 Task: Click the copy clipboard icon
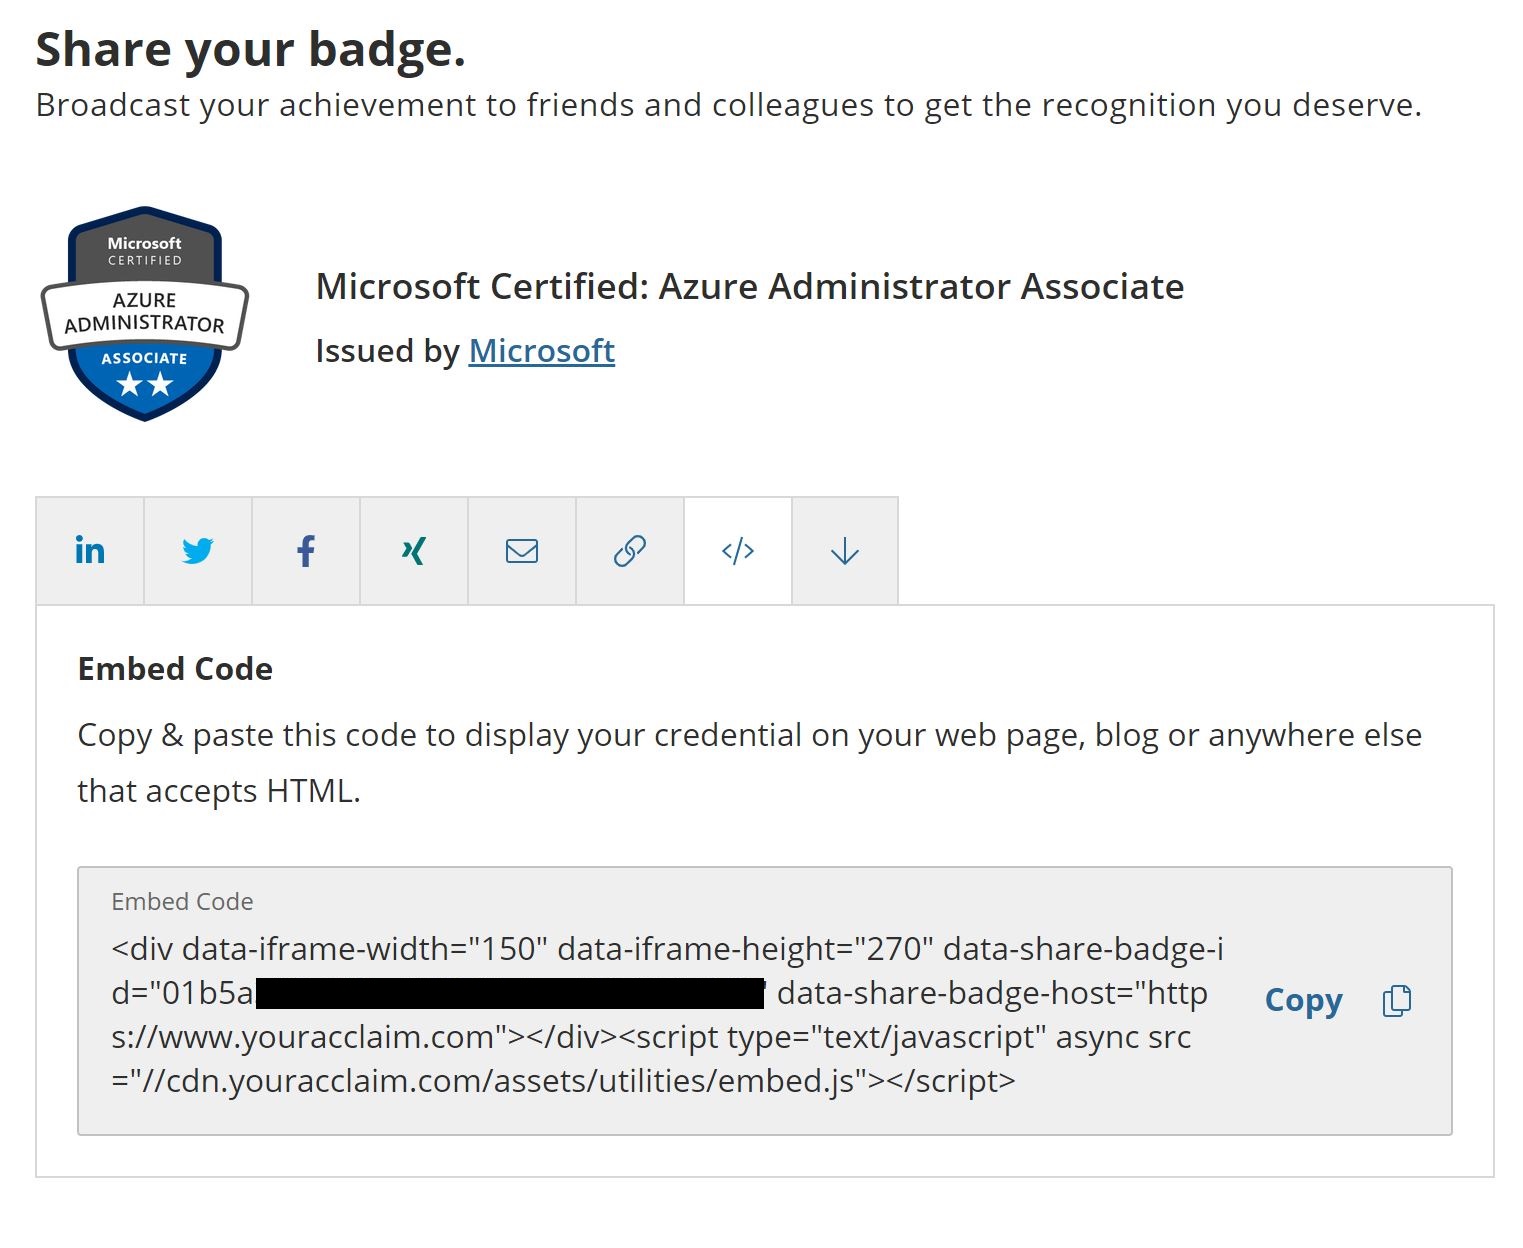[1397, 1001]
